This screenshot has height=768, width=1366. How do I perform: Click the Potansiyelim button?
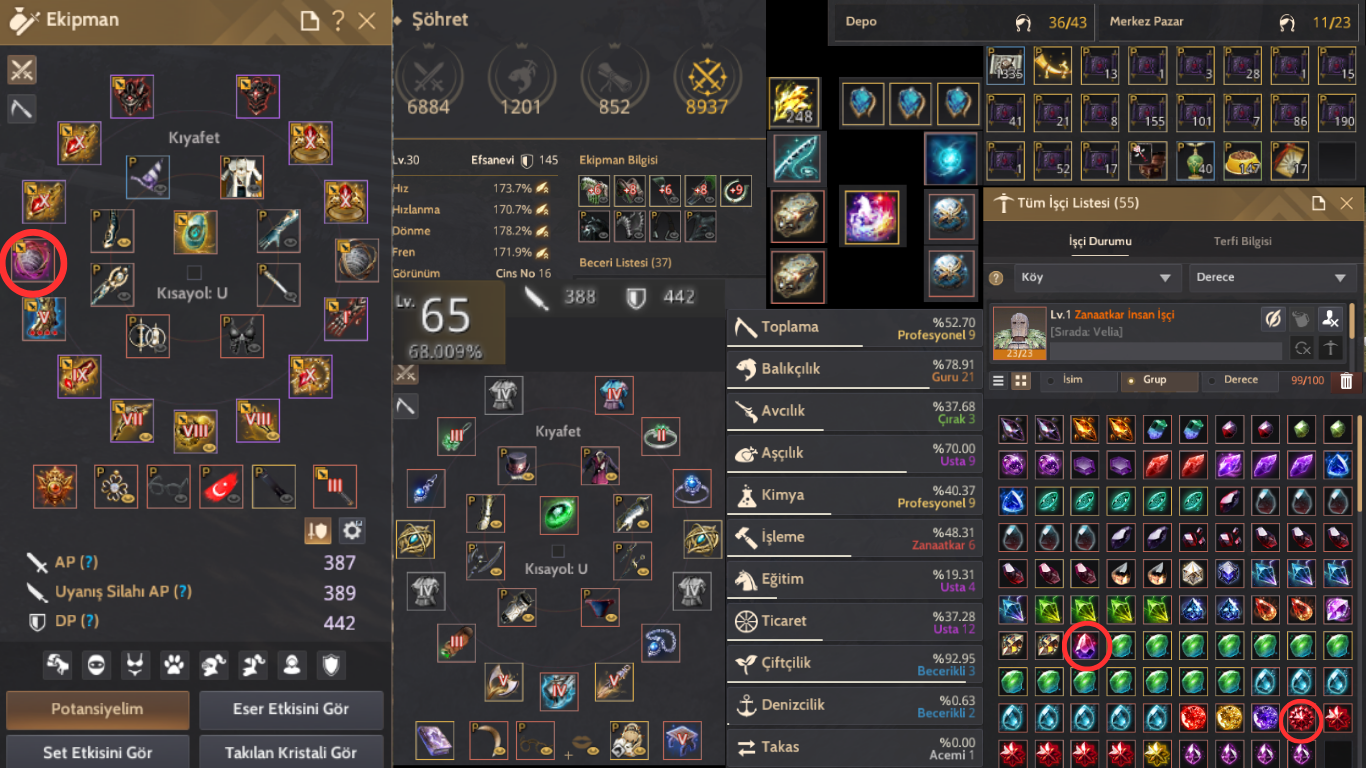[98, 709]
